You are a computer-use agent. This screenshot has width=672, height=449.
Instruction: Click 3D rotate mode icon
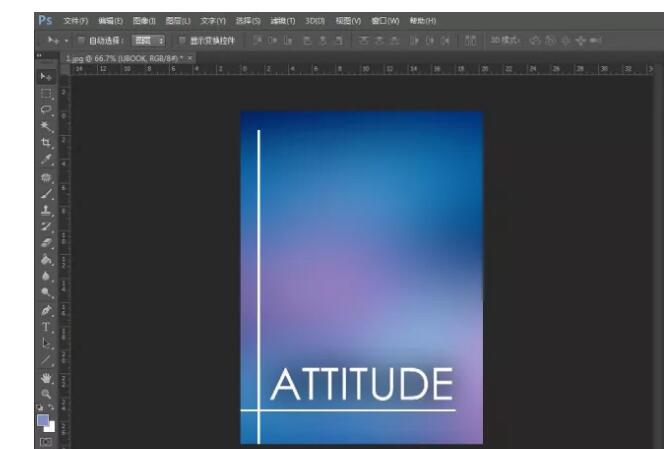[534, 41]
